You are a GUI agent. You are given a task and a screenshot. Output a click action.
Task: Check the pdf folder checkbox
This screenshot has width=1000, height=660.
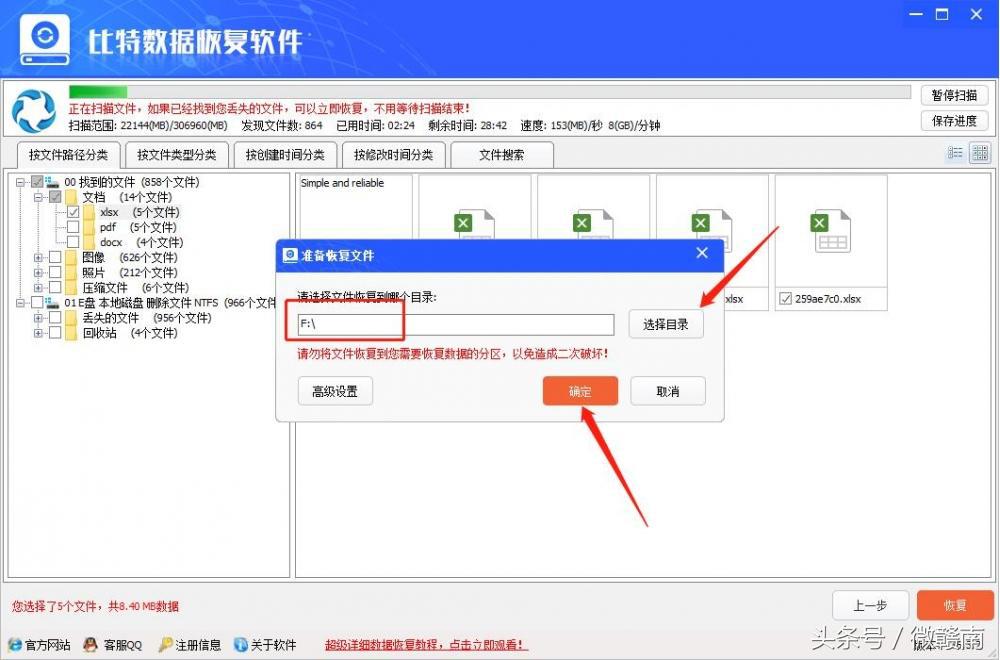tap(73, 228)
